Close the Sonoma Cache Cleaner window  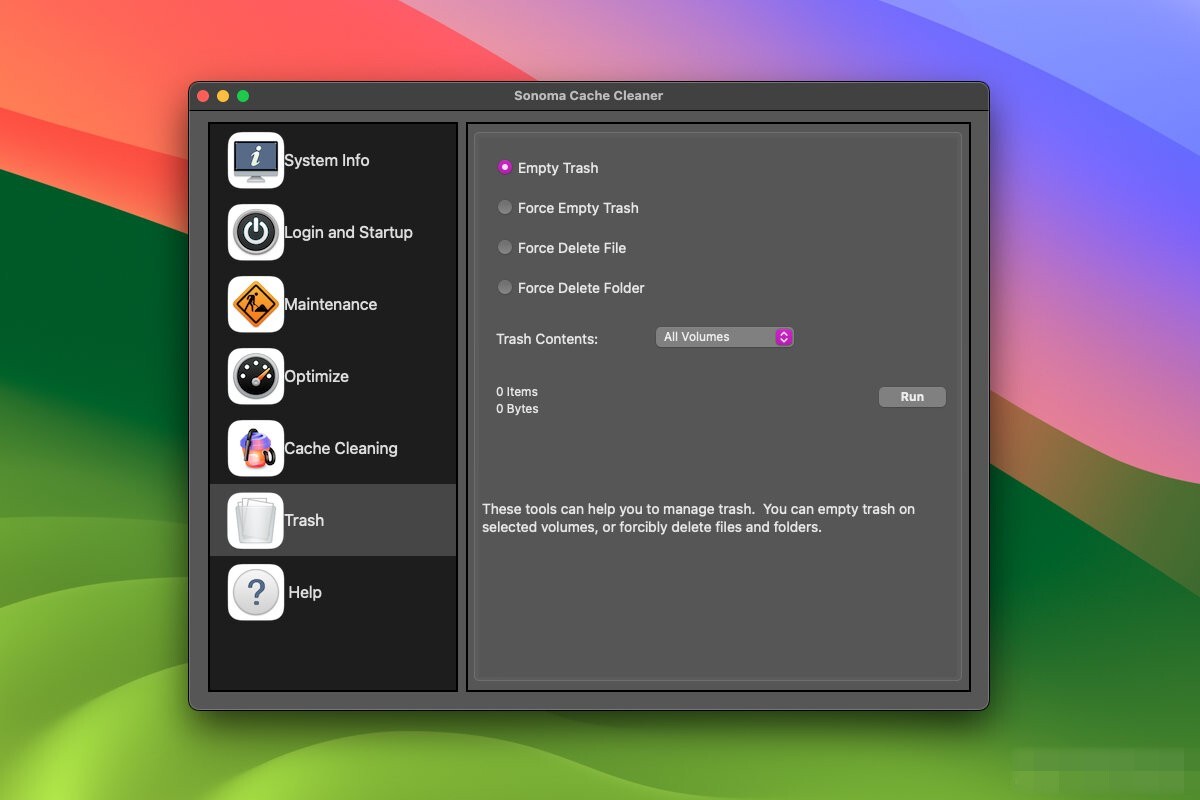pyautogui.click(x=203, y=96)
